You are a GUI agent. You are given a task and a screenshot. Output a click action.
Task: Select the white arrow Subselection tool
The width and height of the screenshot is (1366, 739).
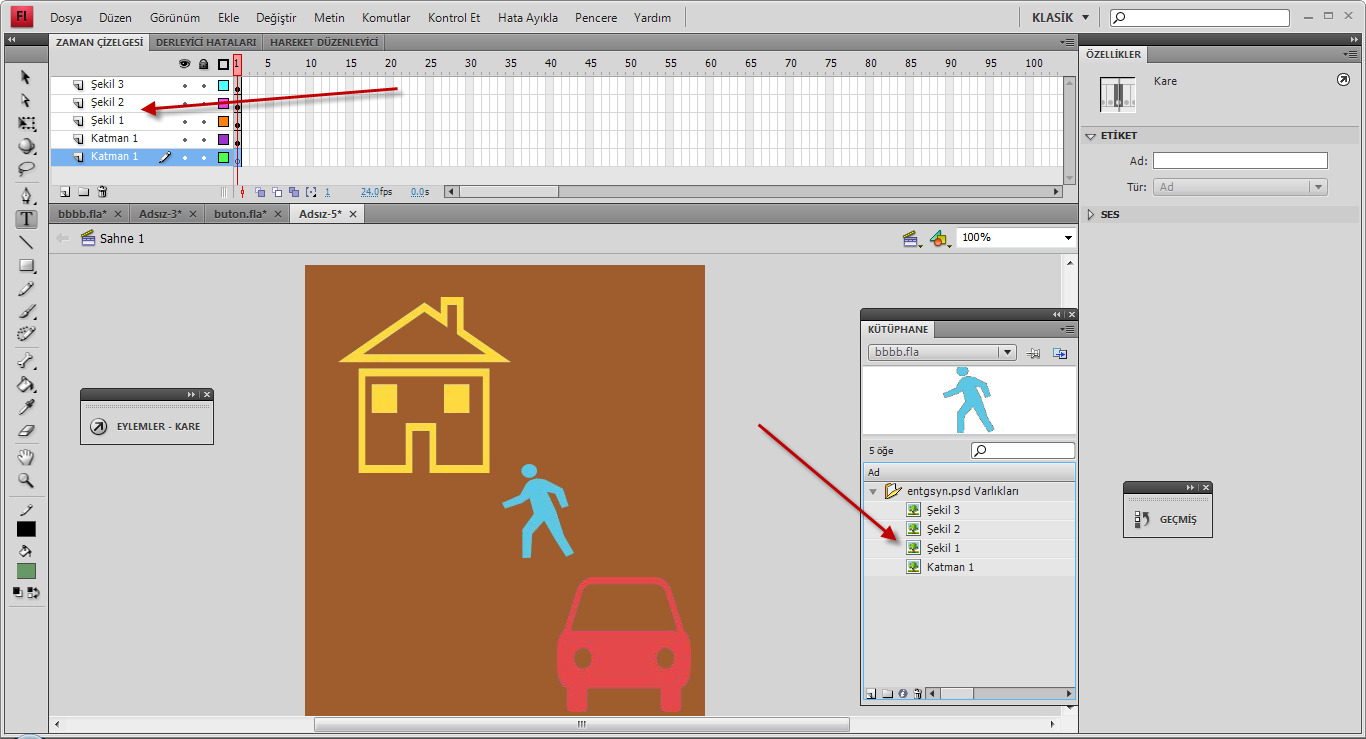pyautogui.click(x=26, y=101)
